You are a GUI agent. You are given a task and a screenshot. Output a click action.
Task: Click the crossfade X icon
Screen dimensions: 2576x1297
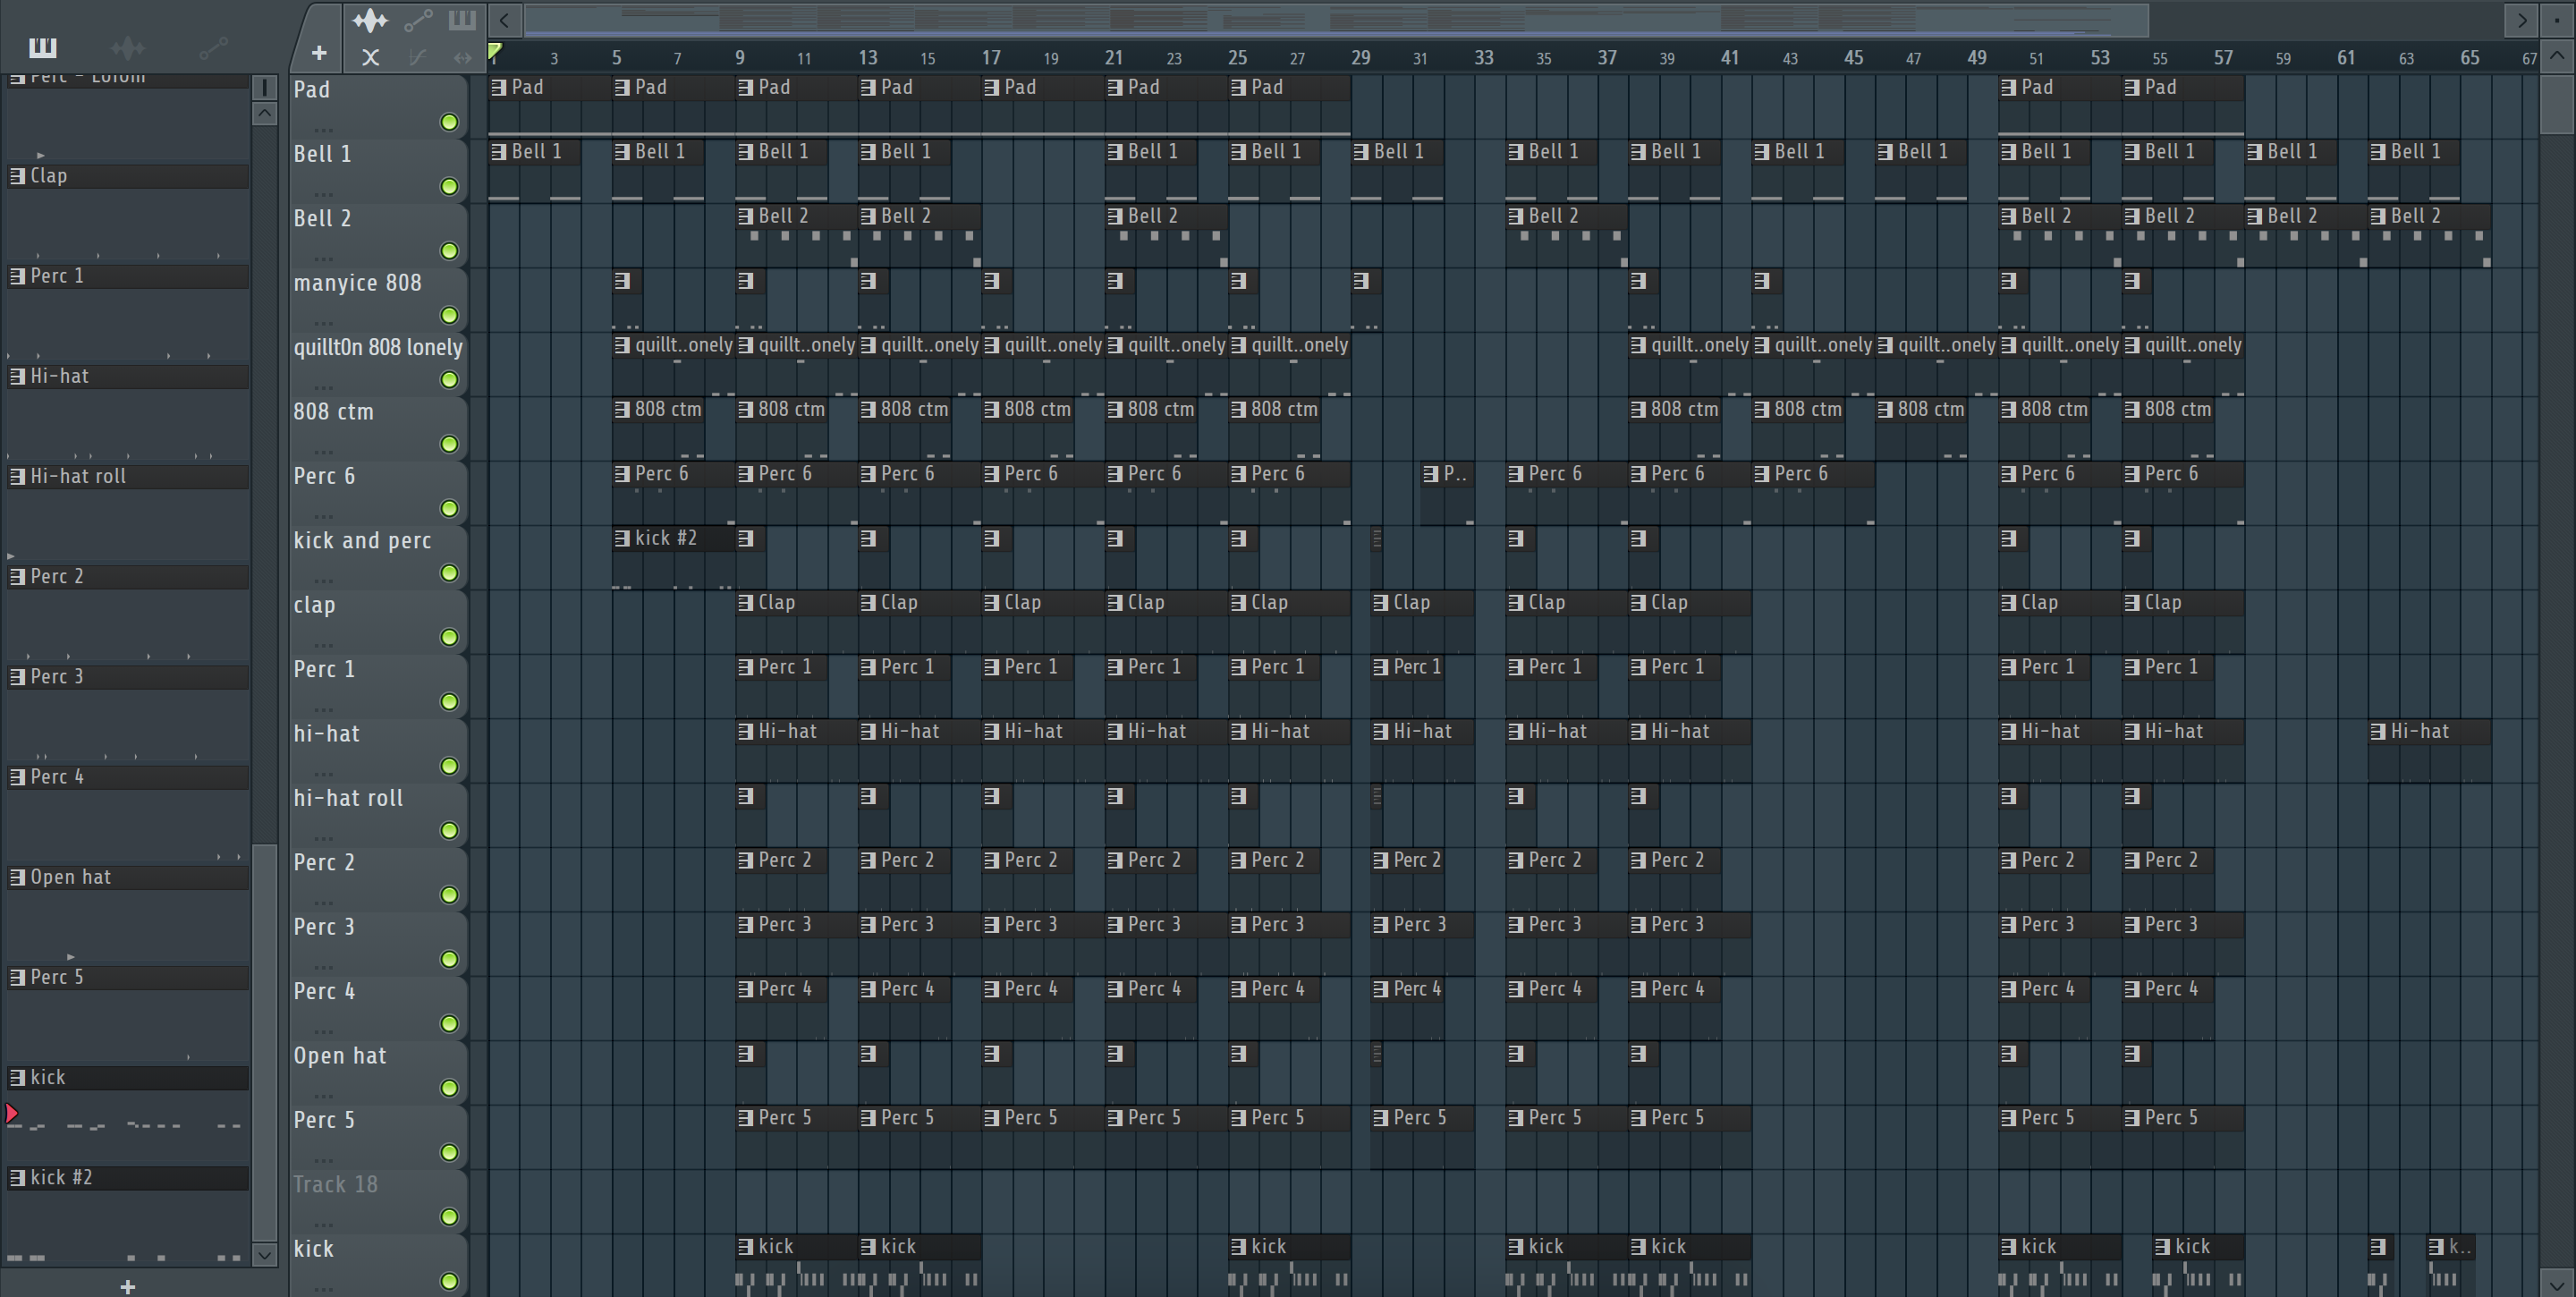(x=370, y=58)
